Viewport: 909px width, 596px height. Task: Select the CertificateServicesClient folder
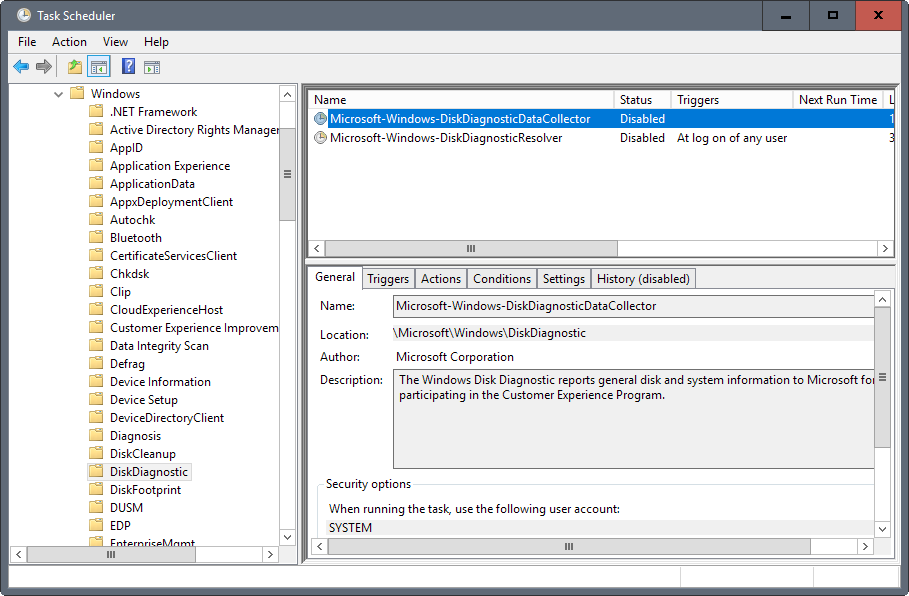click(x=173, y=256)
